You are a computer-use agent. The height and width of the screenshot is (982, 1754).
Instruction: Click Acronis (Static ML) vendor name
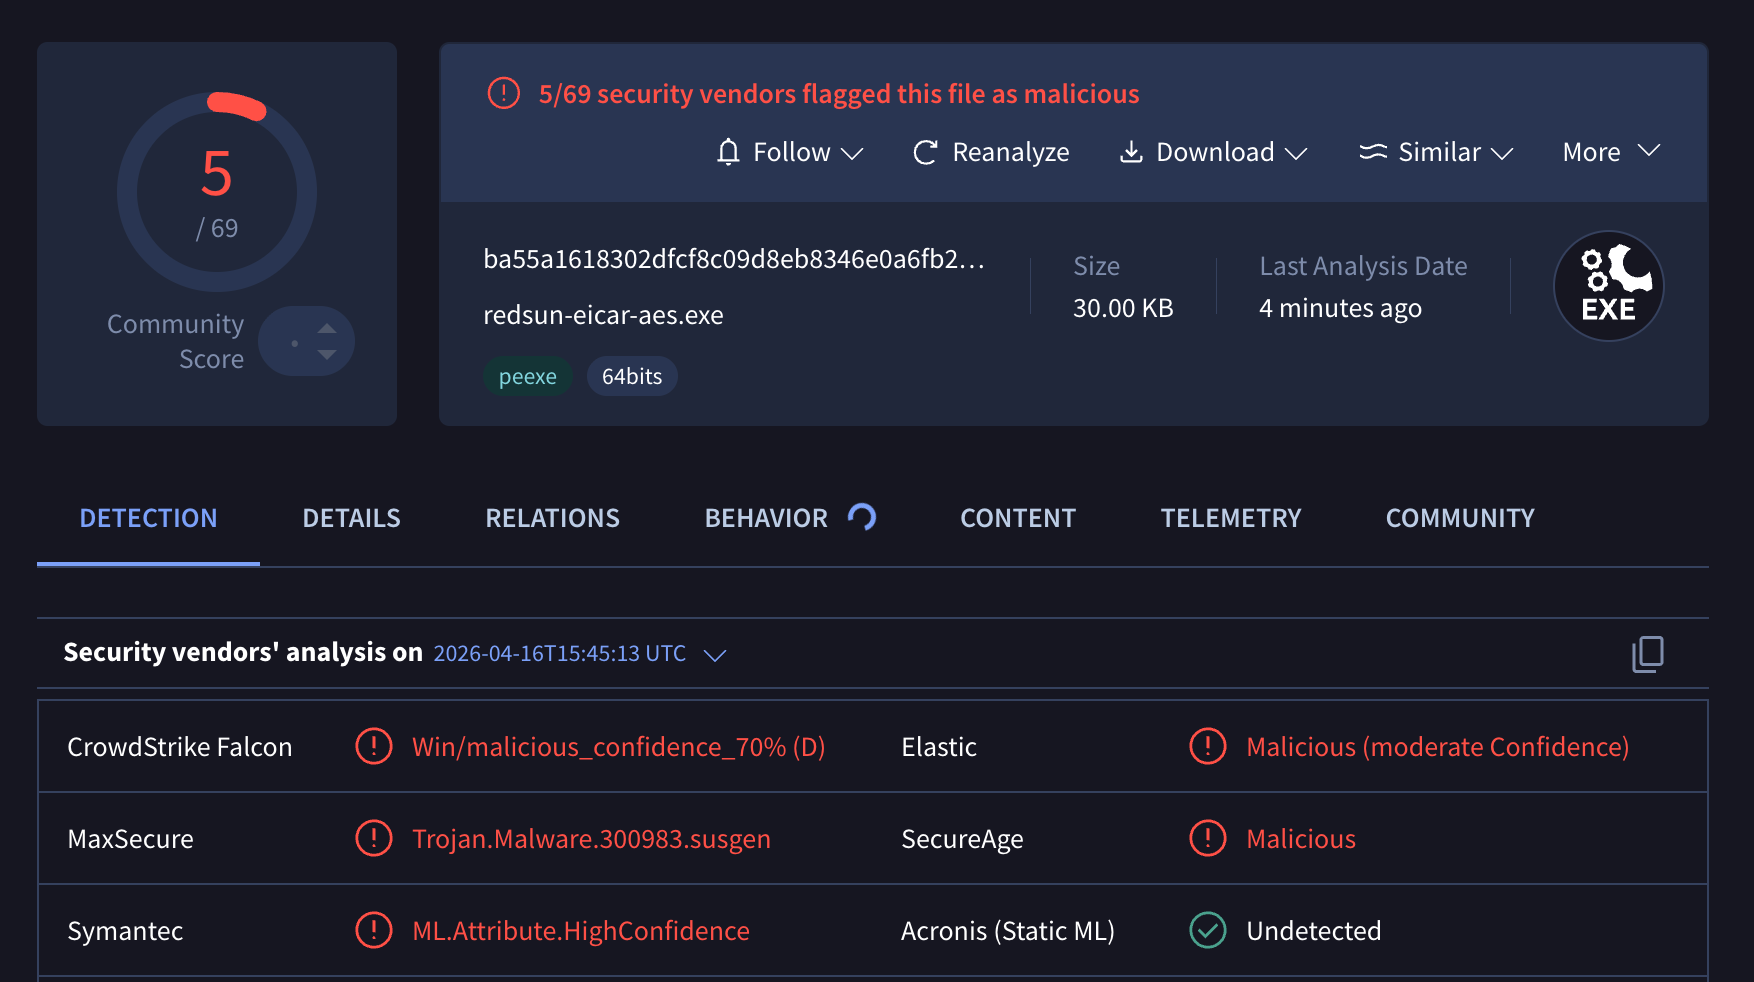[x=1008, y=931]
